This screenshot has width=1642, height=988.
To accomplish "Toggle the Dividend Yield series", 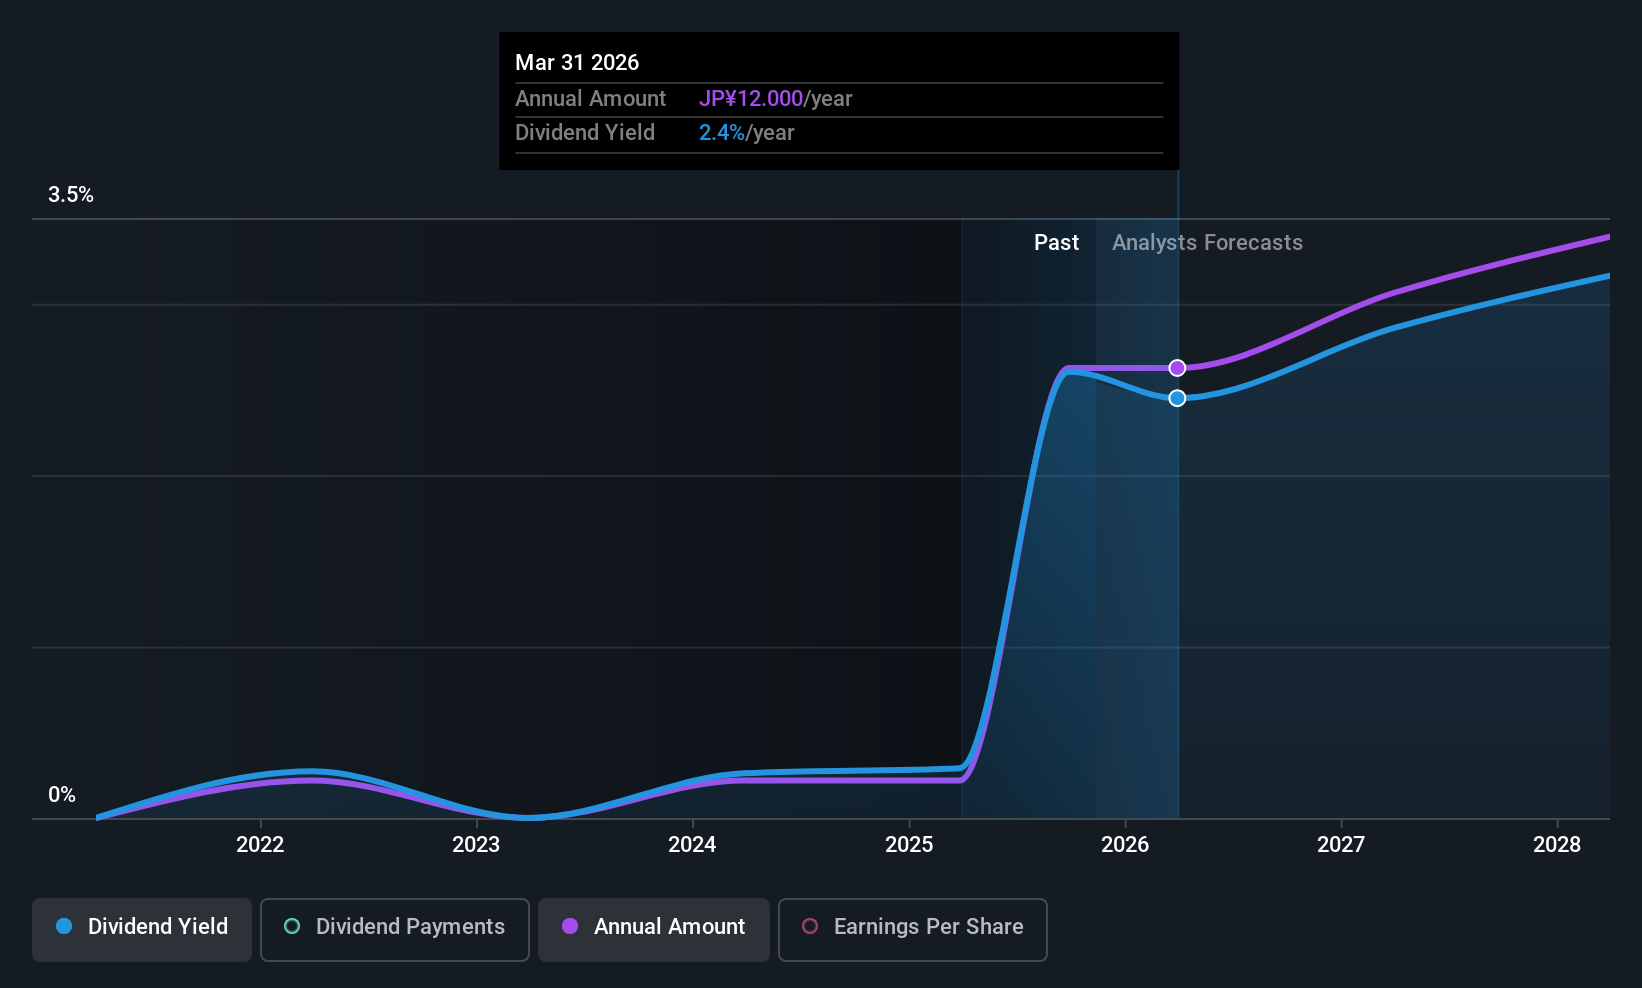I will pos(142,929).
